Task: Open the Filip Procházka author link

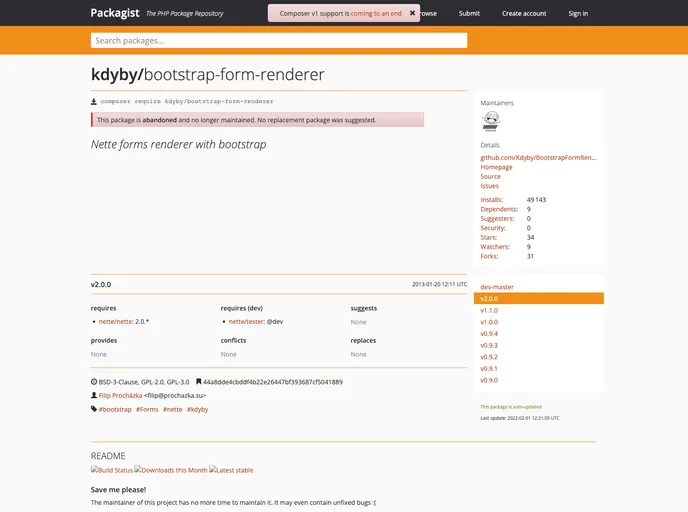Action: (120, 395)
